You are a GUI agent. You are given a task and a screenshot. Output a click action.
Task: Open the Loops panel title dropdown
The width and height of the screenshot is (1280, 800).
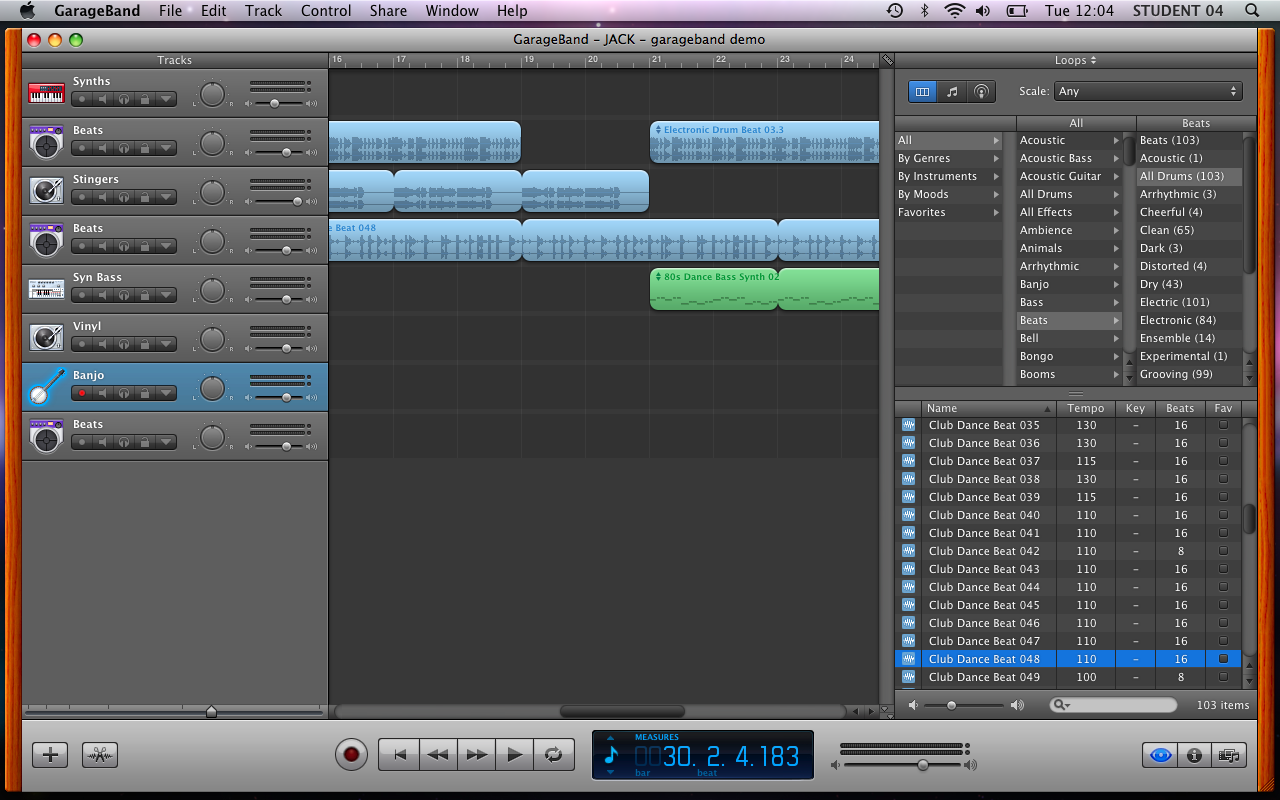(1075, 60)
